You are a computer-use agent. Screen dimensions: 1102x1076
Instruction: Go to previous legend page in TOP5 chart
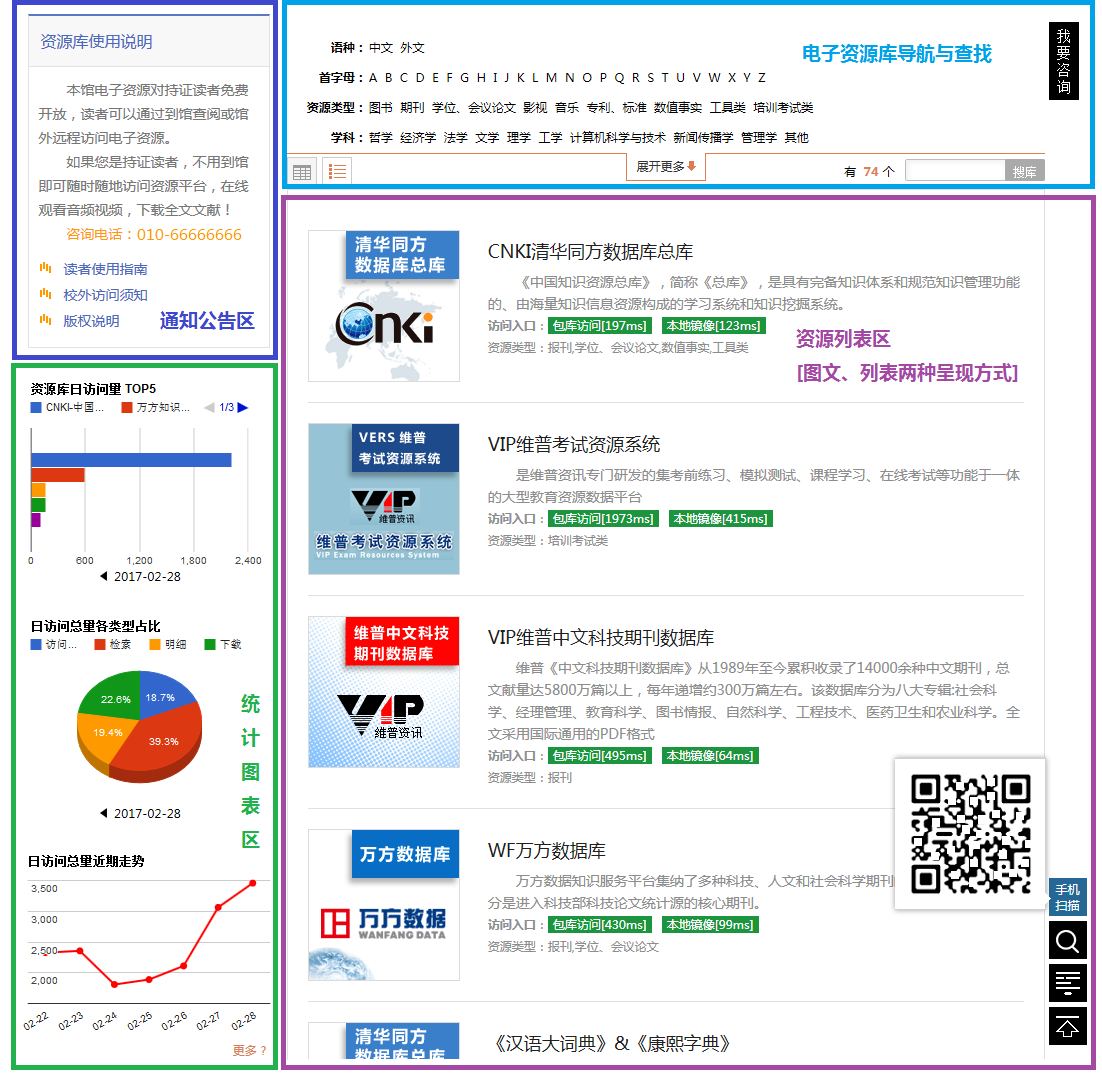[209, 408]
